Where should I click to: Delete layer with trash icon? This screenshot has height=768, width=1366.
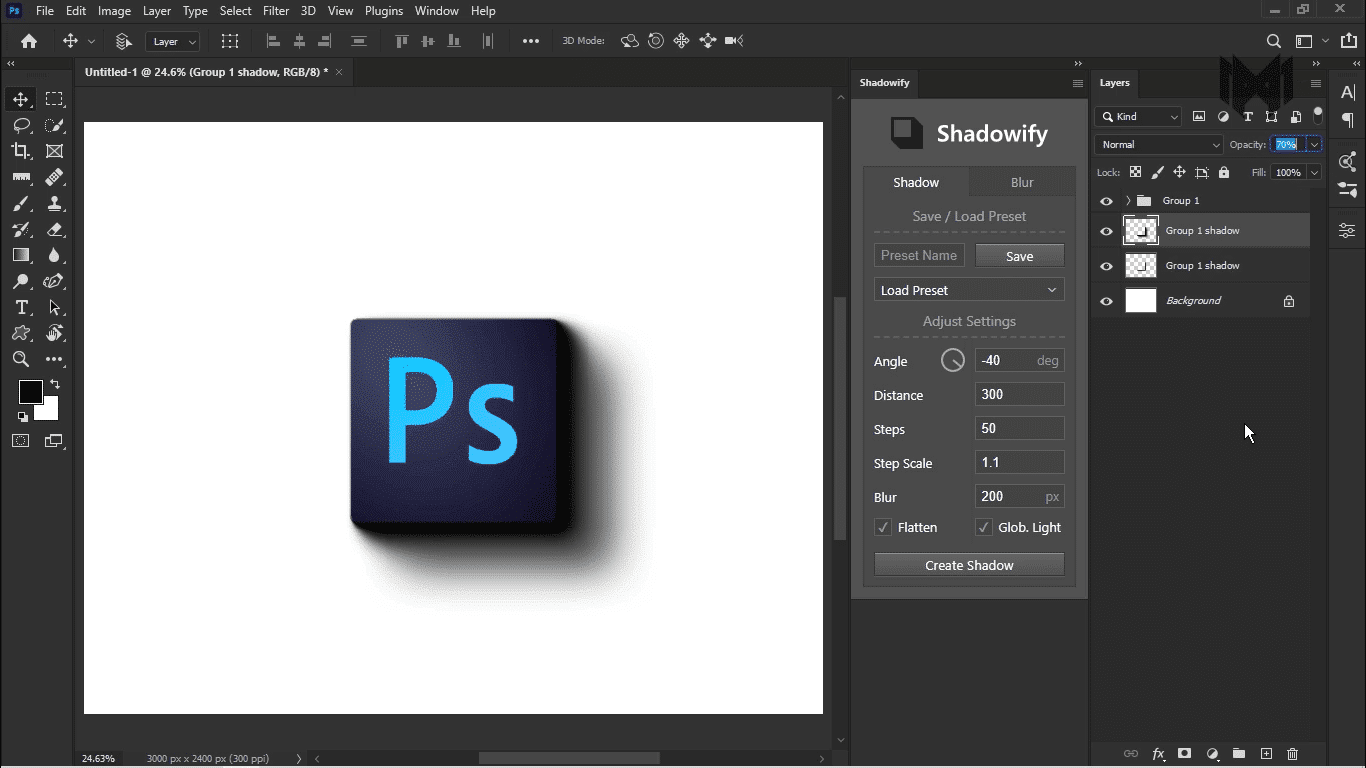pyautogui.click(x=1292, y=754)
